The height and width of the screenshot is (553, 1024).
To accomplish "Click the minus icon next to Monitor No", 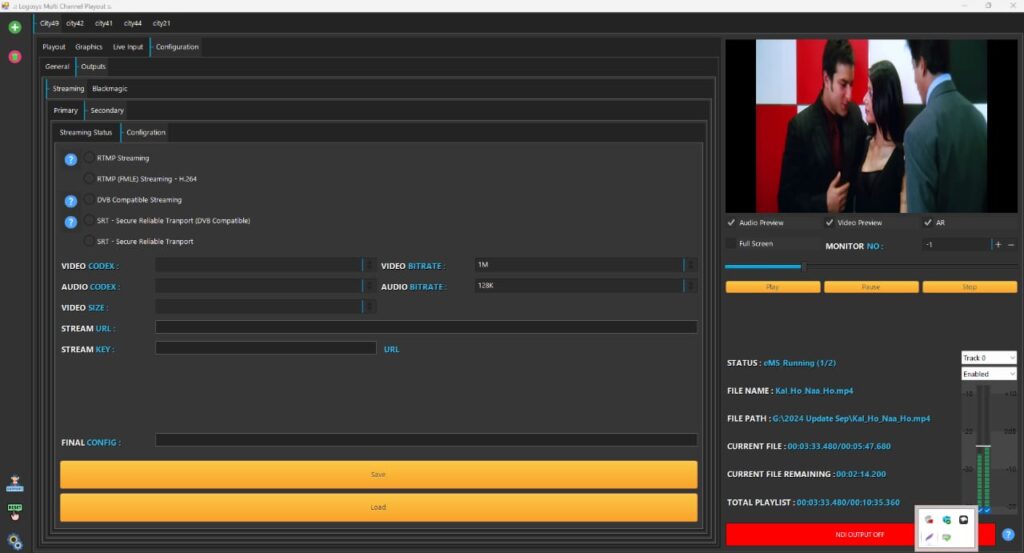I will (1011, 244).
